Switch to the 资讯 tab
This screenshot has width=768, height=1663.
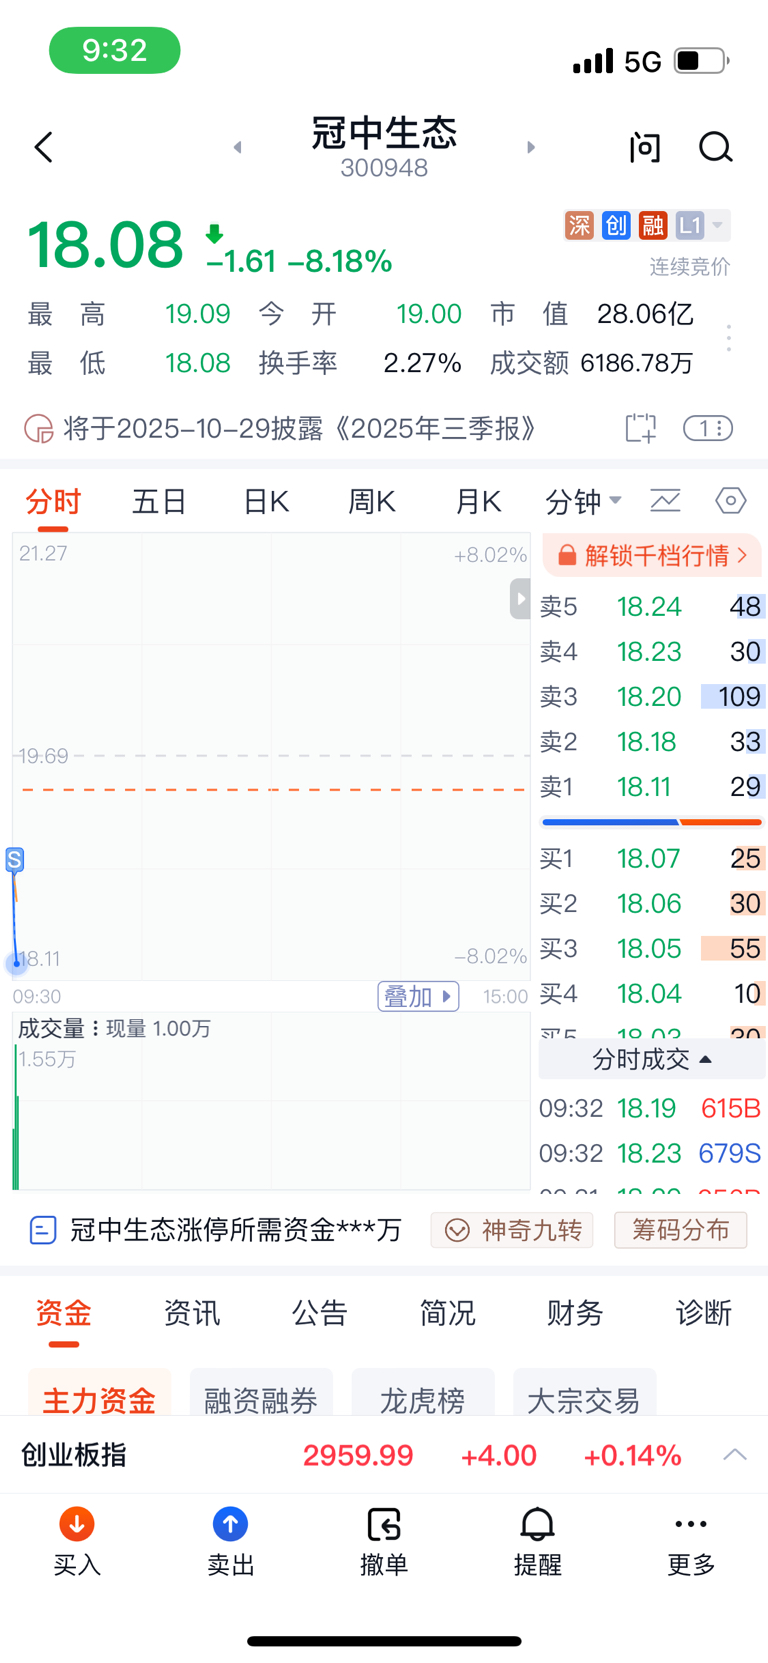[x=191, y=1313]
